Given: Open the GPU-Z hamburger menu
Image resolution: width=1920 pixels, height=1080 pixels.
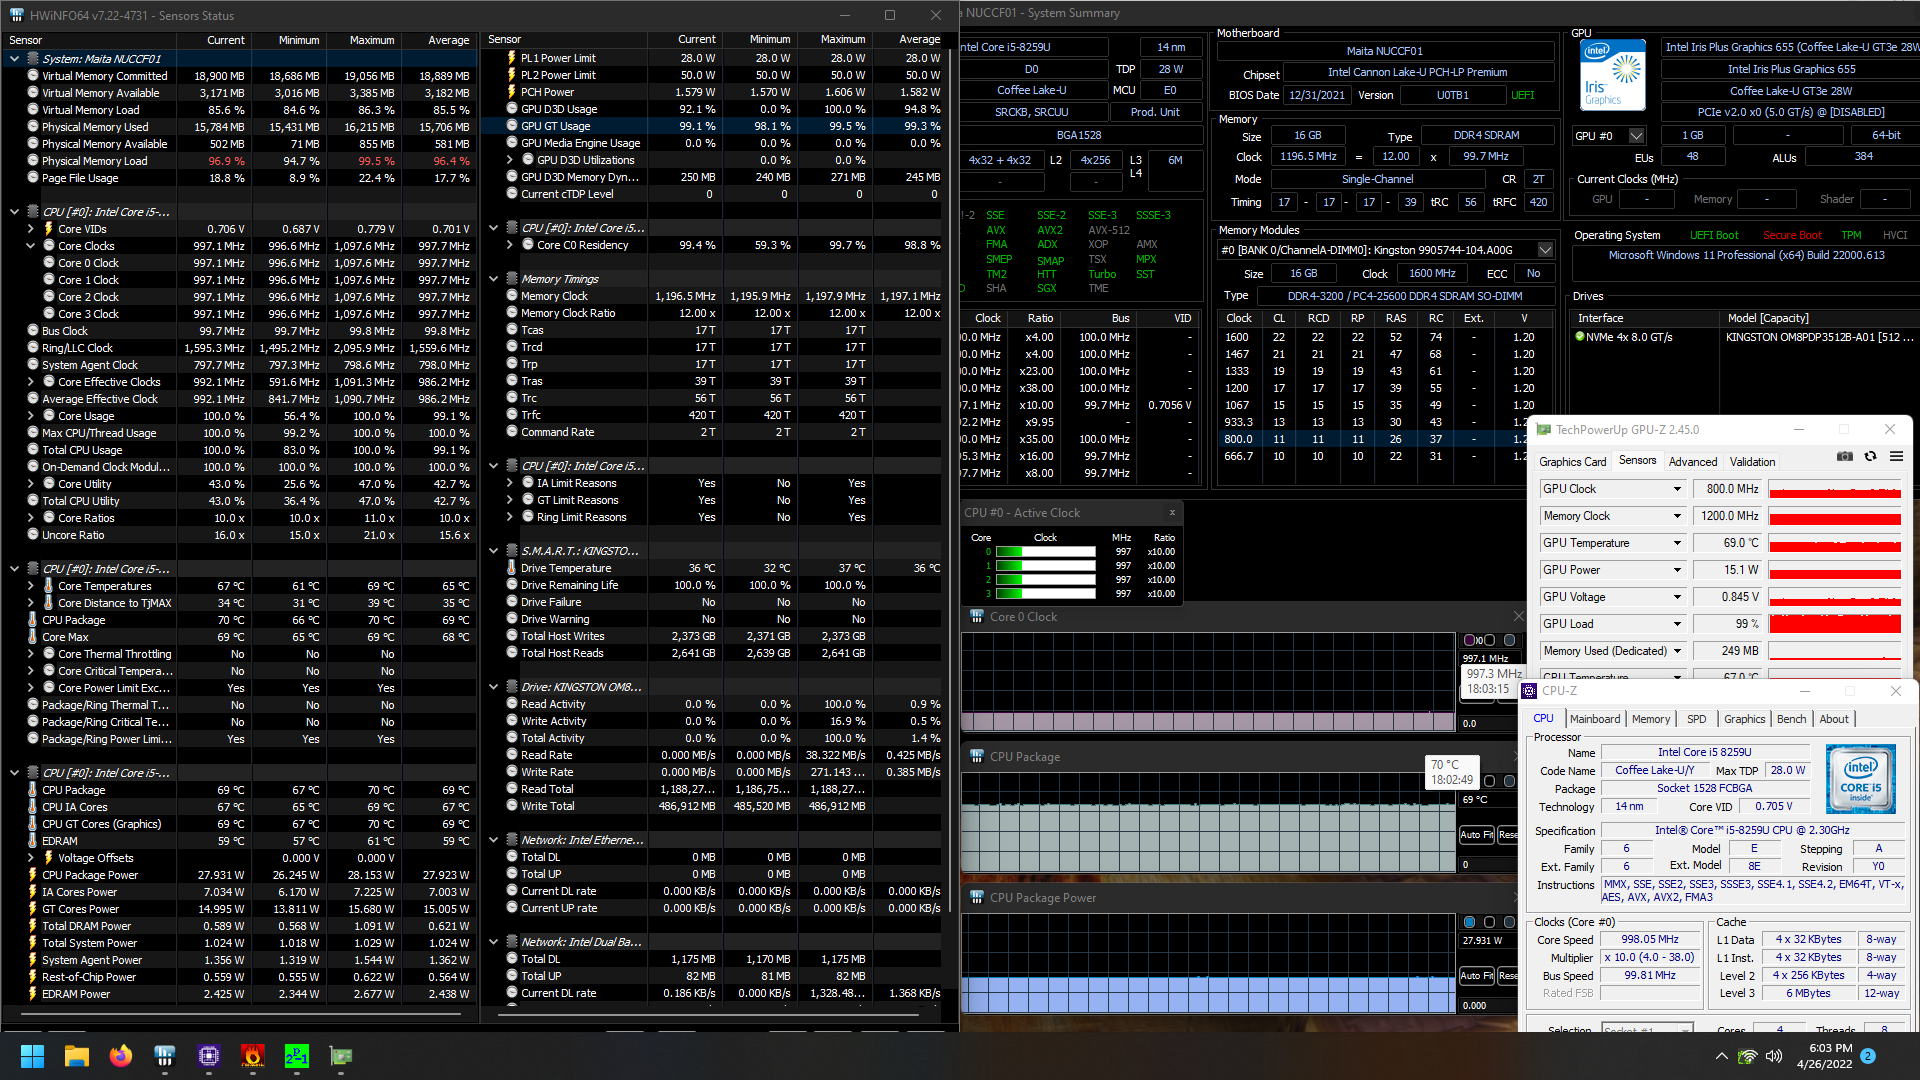Looking at the screenshot, I should pyautogui.click(x=1896, y=457).
